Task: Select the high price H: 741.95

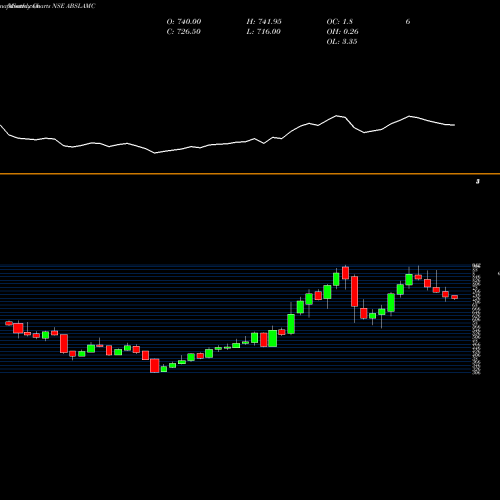Action: (264, 22)
